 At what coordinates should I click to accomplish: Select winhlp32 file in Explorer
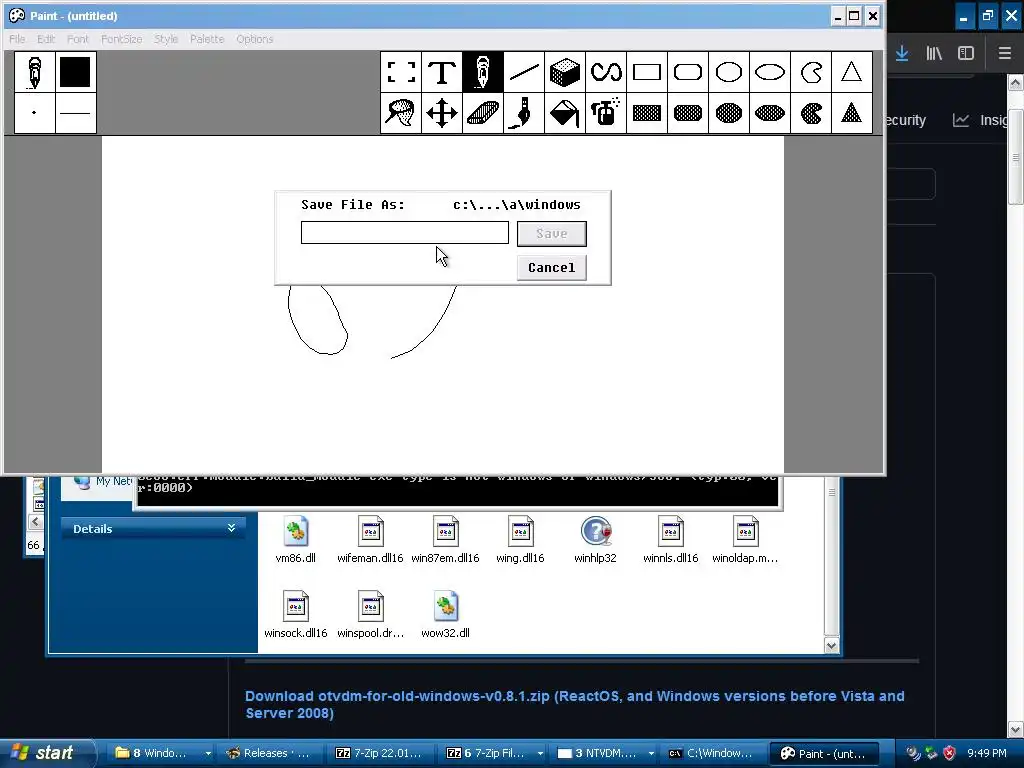(x=596, y=541)
